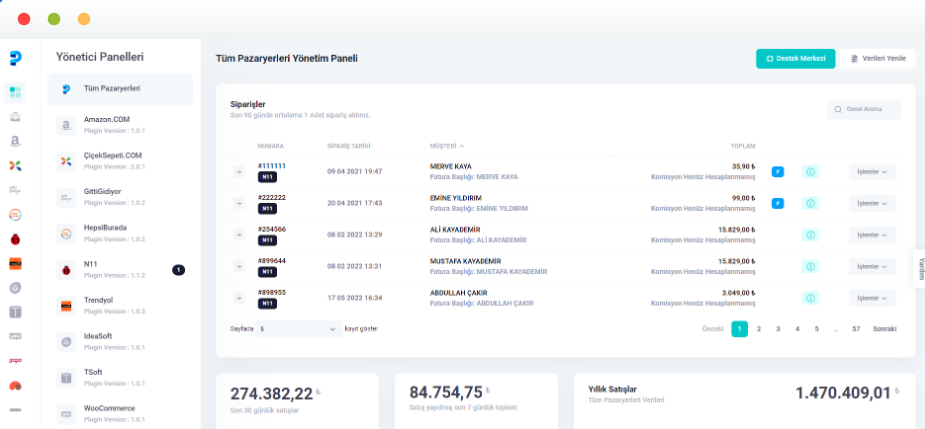Click the Genel Arama search field
Screen dimensions: 925x429
[x=864, y=109]
